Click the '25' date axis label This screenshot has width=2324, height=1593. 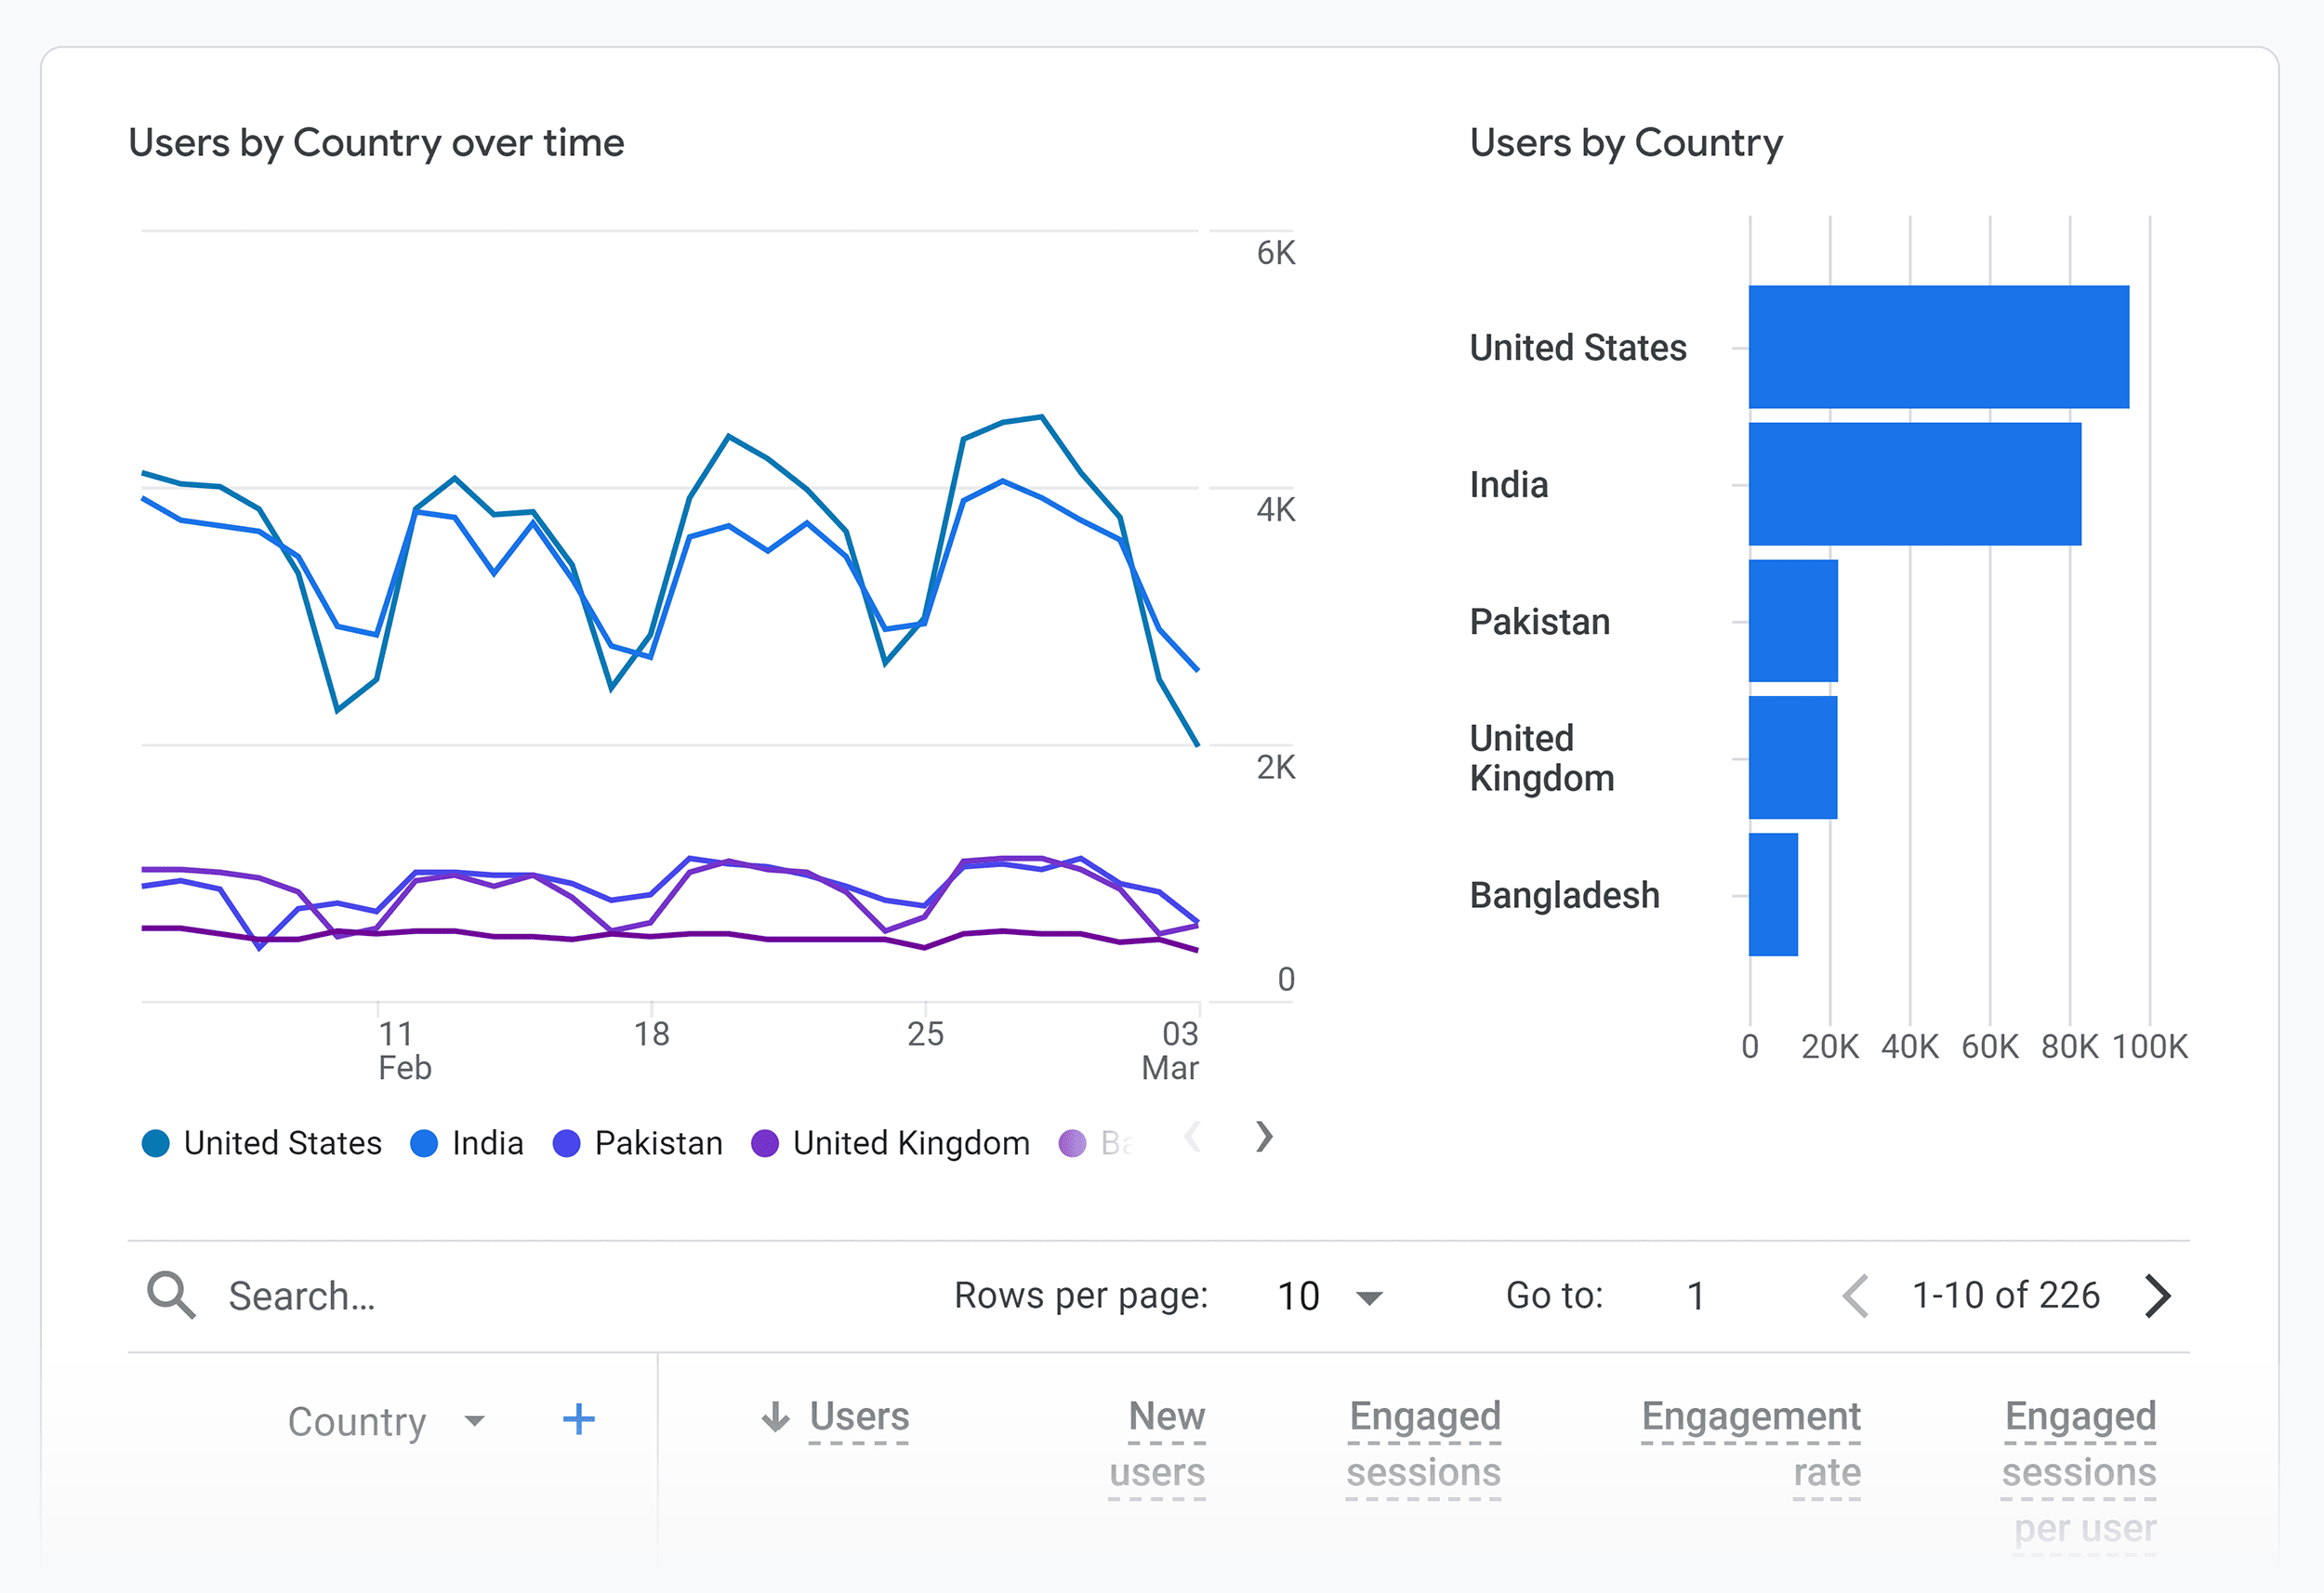[925, 1034]
